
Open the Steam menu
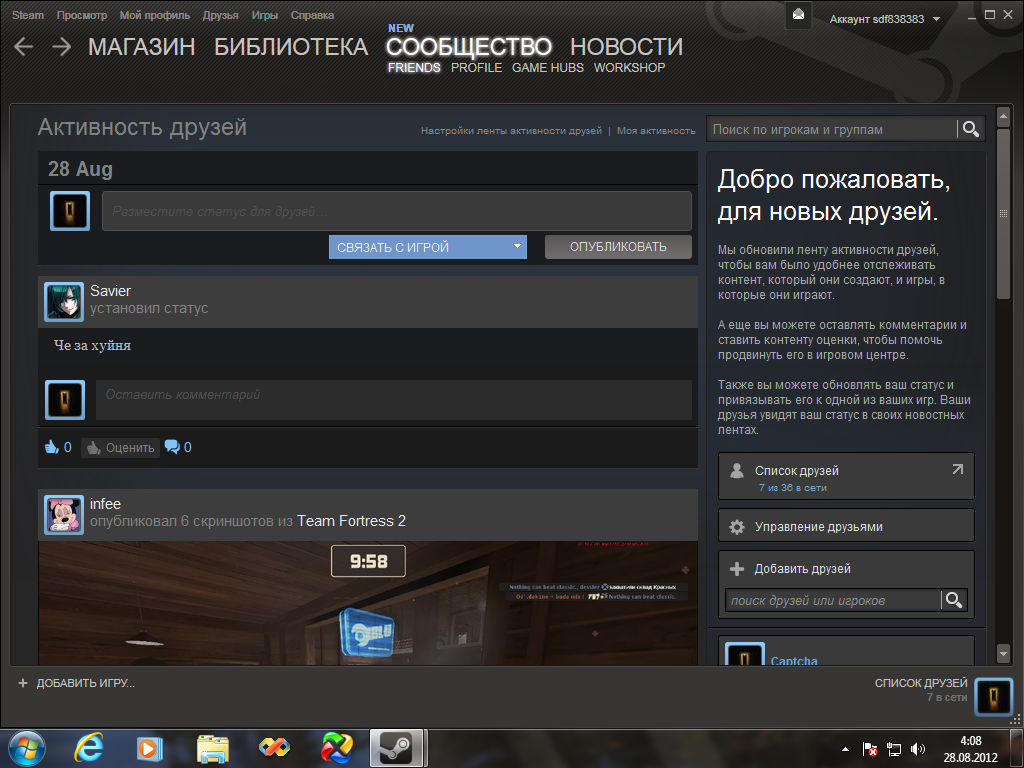coord(27,15)
